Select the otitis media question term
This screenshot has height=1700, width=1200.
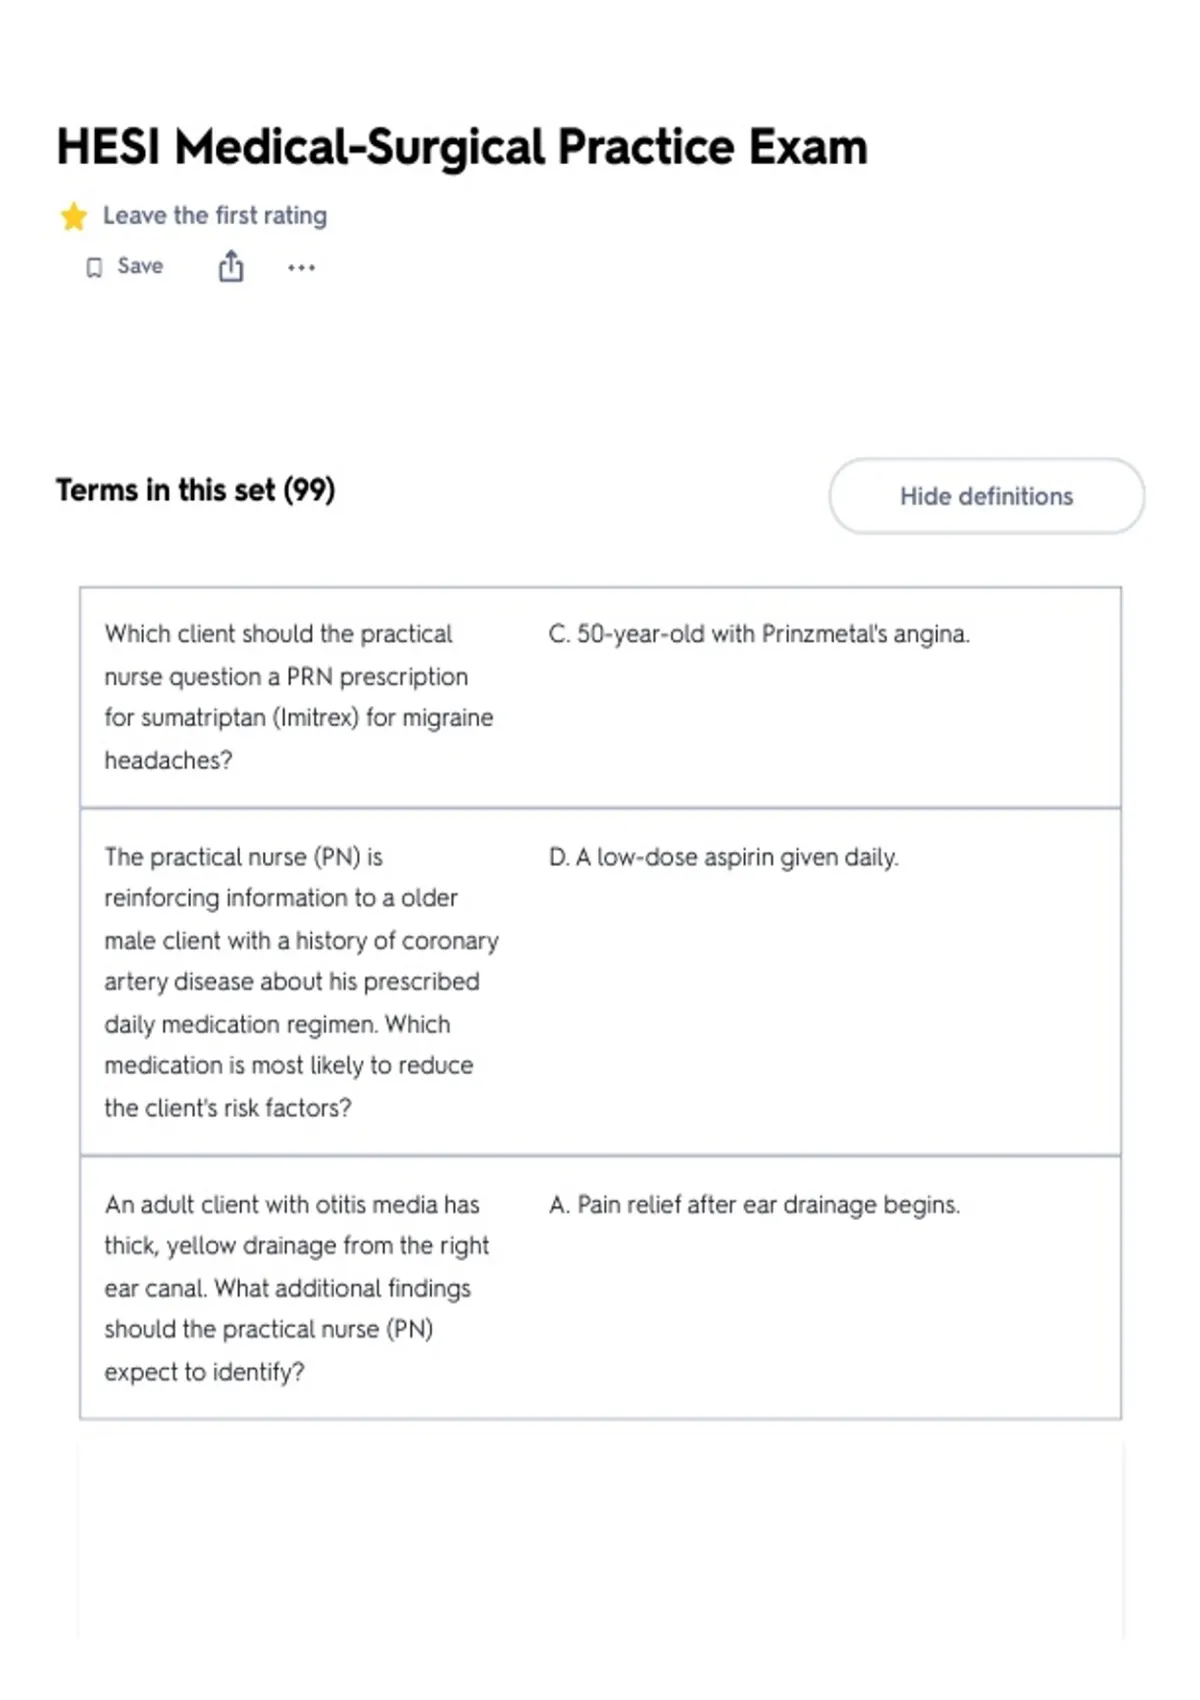[x=297, y=1288]
